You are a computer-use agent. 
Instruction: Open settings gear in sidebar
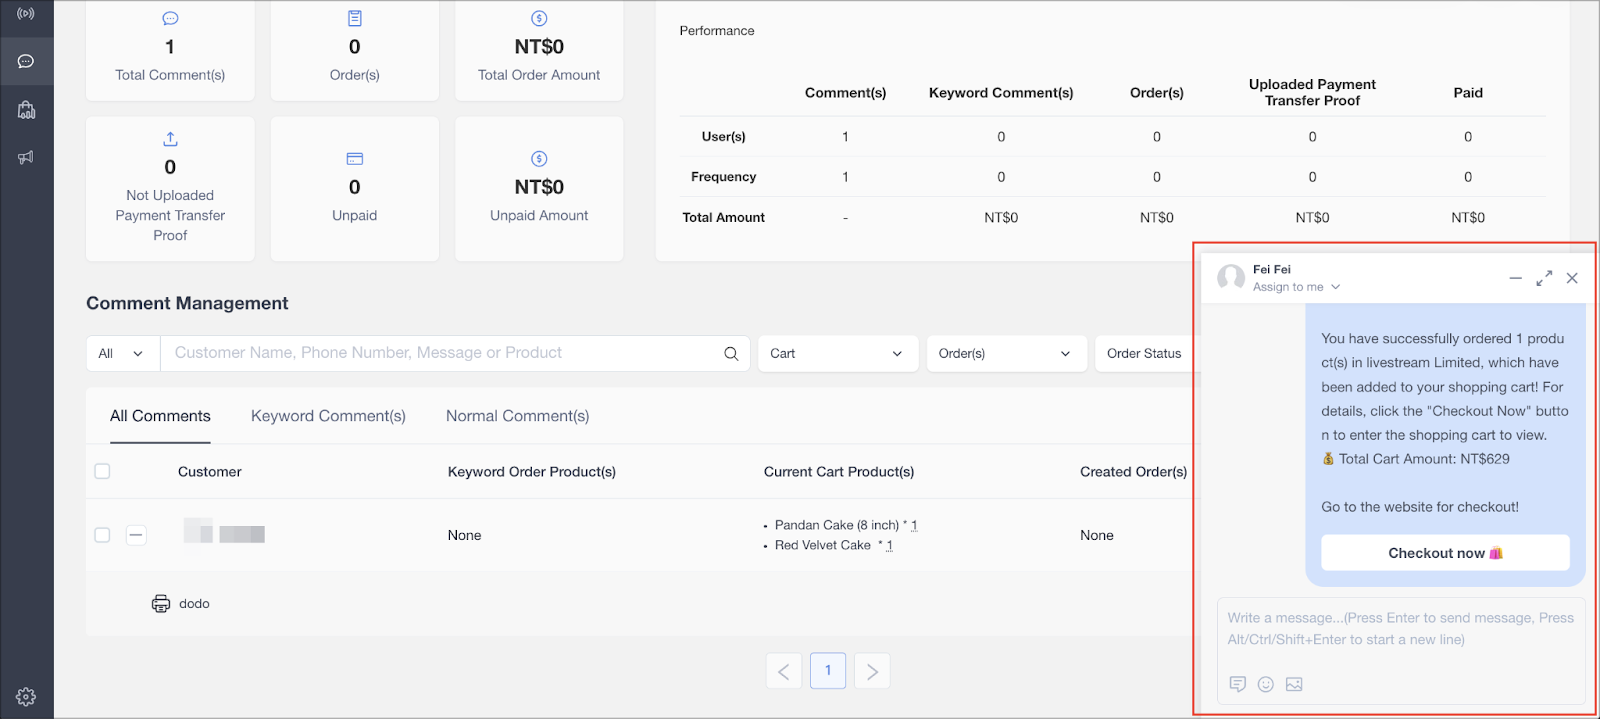point(26,696)
